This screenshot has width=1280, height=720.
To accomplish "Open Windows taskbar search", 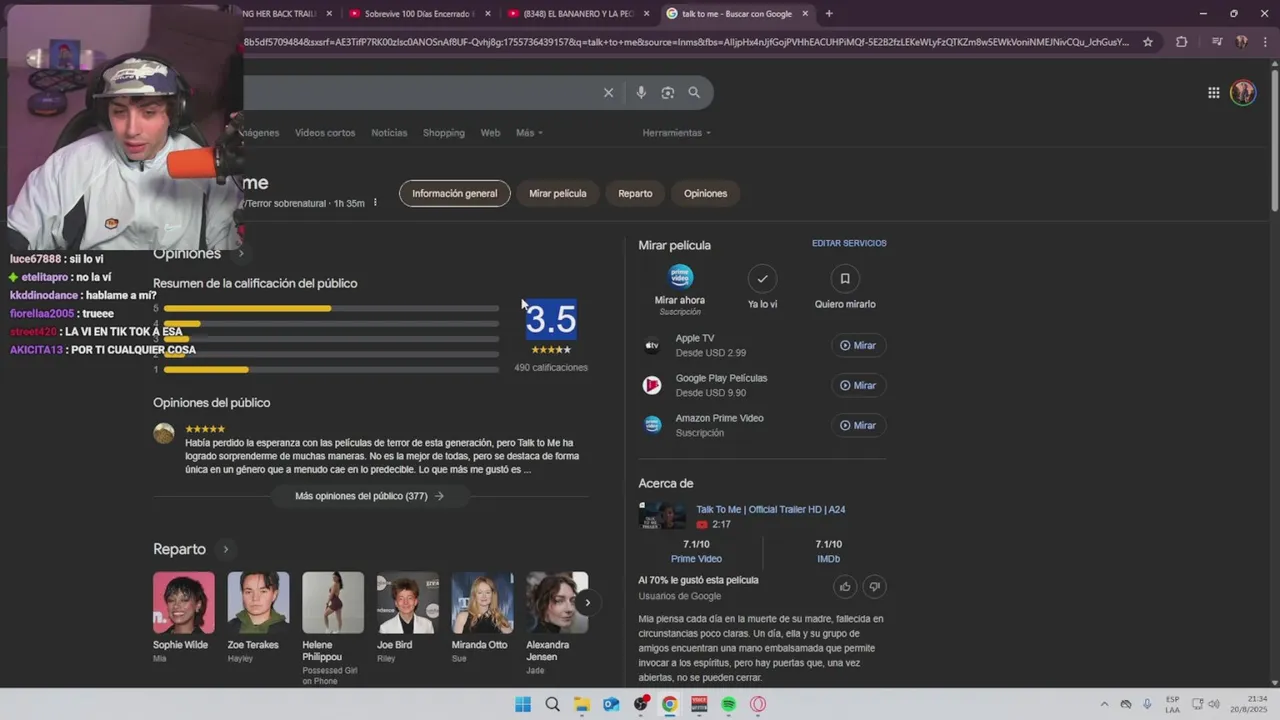I will click(x=552, y=704).
